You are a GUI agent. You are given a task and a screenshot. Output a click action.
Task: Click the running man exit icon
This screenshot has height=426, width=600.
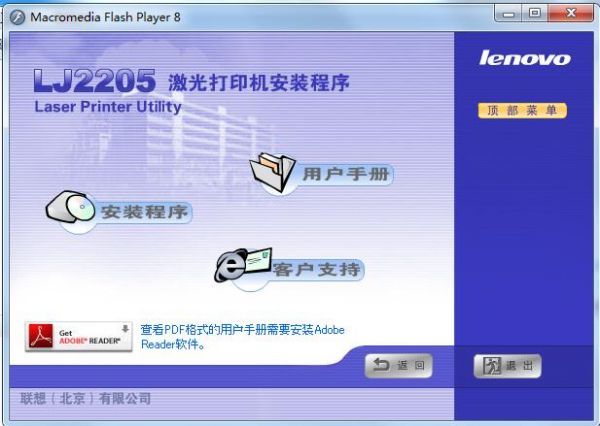[491, 366]
